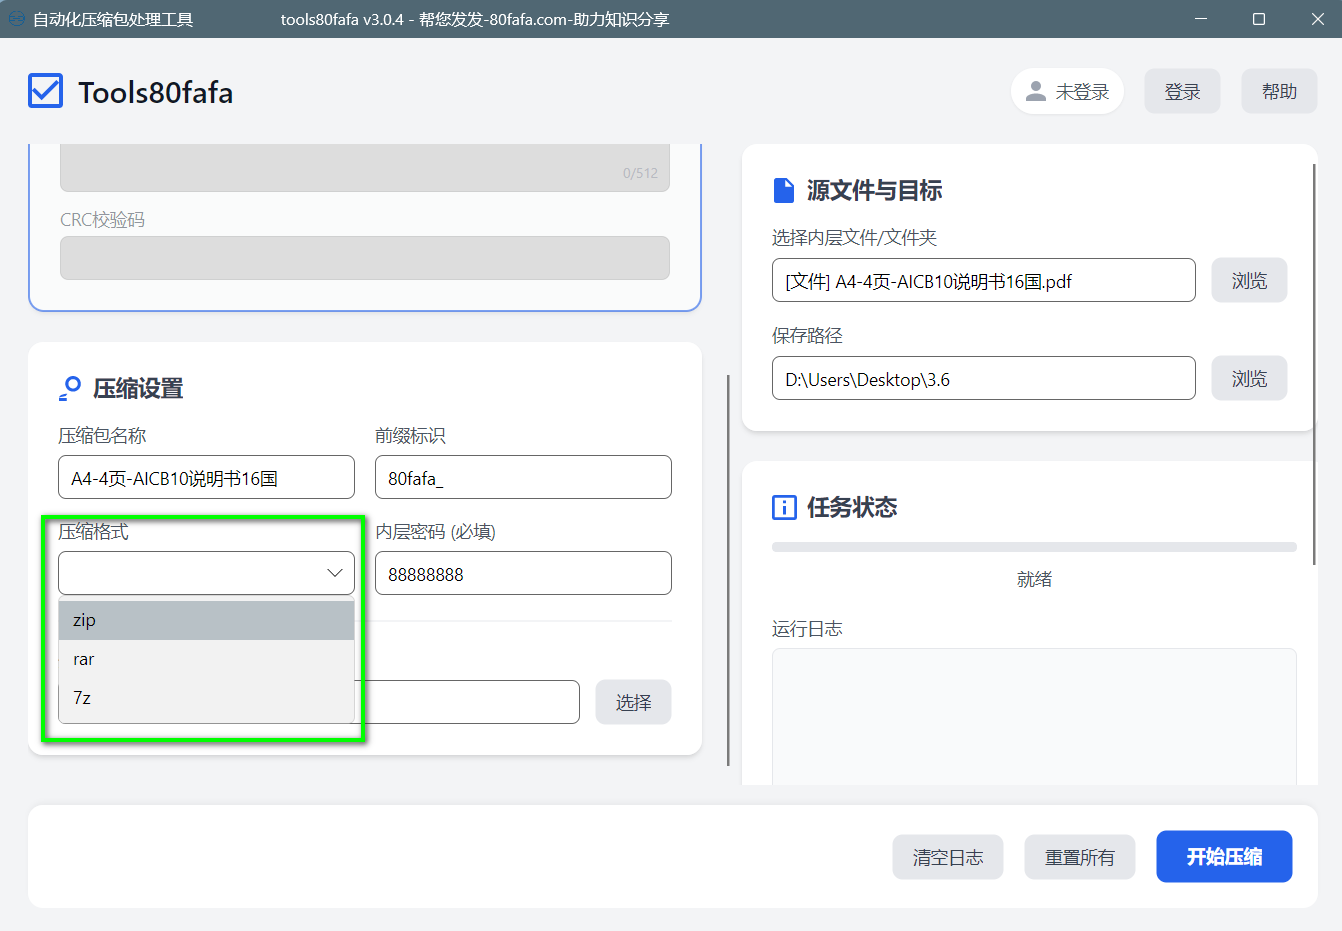
Task: Click the 压缩设置 section icon
Action: 70,388
